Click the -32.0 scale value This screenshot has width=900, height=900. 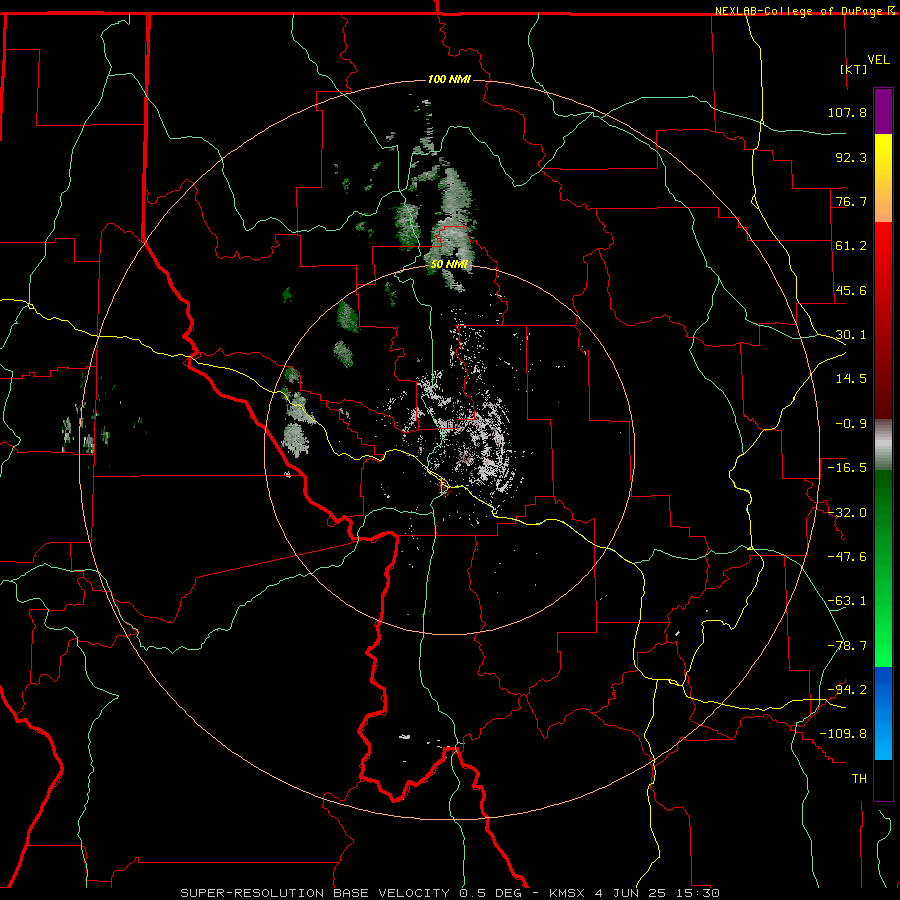coord(847,513)
